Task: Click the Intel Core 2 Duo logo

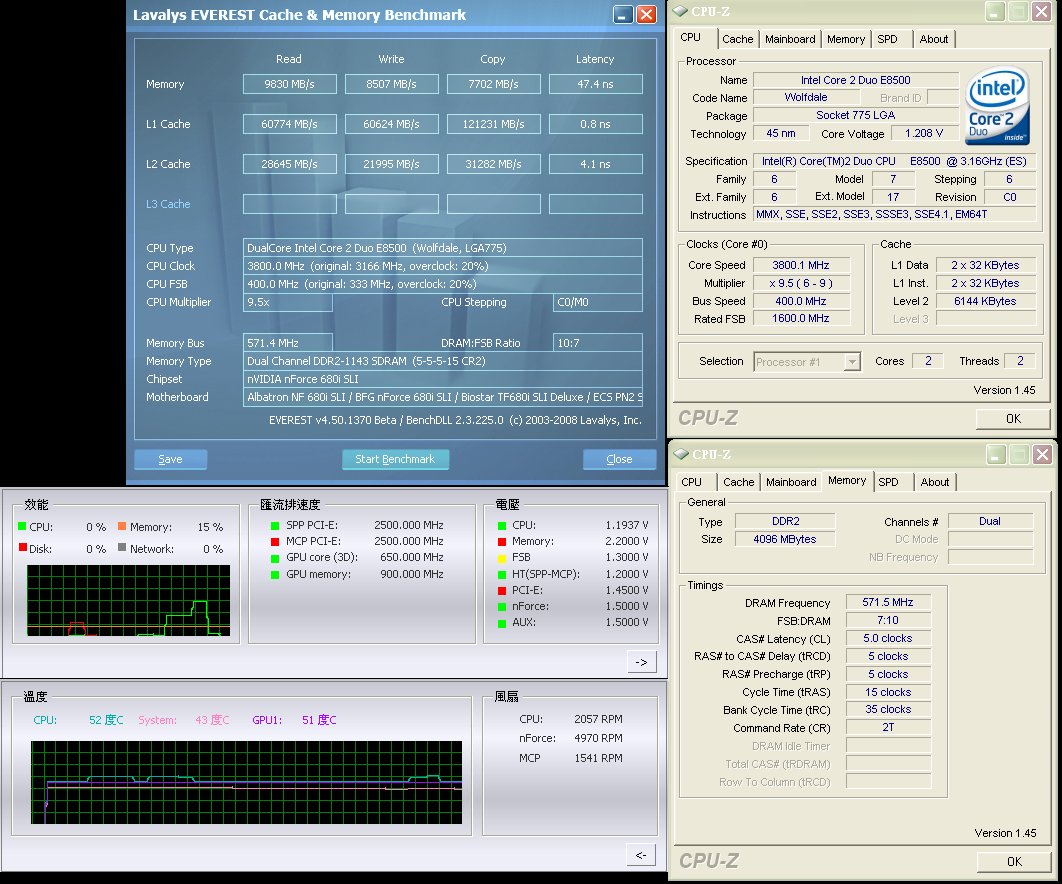Action: 998,105
